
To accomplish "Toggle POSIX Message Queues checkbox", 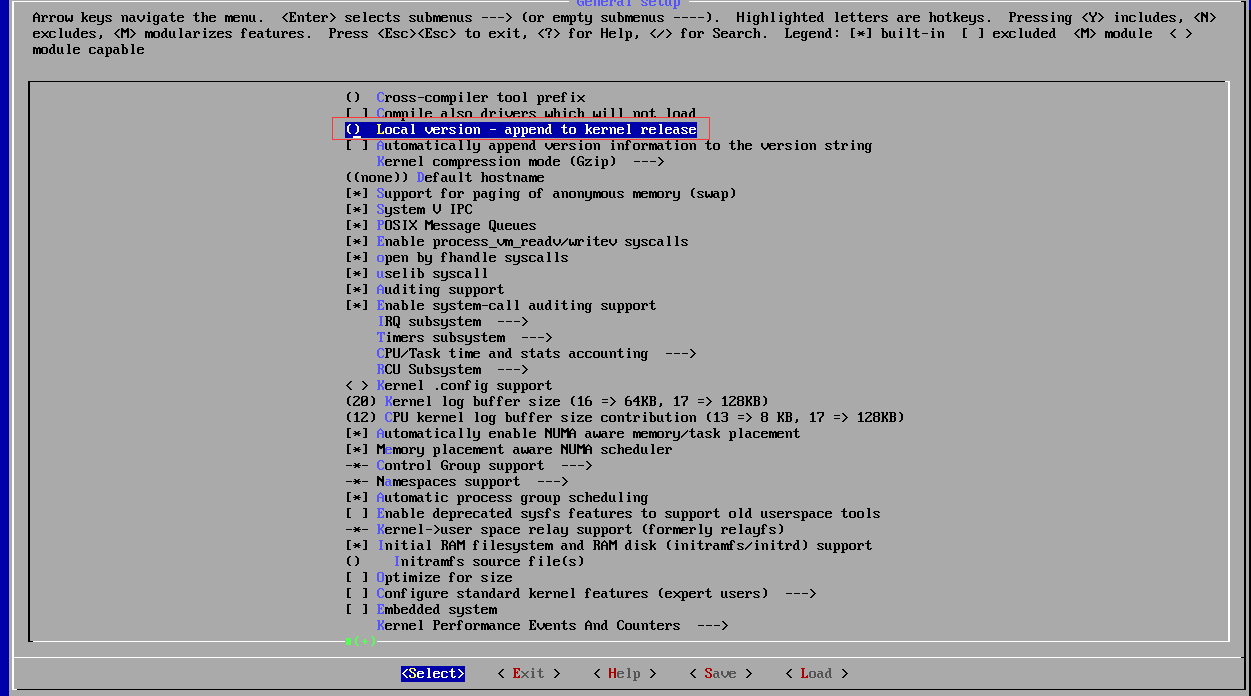I will click(357, 226).
